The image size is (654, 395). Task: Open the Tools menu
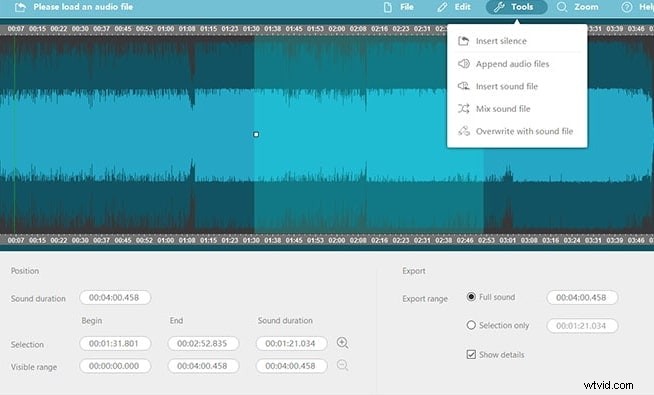pos(516,7)
